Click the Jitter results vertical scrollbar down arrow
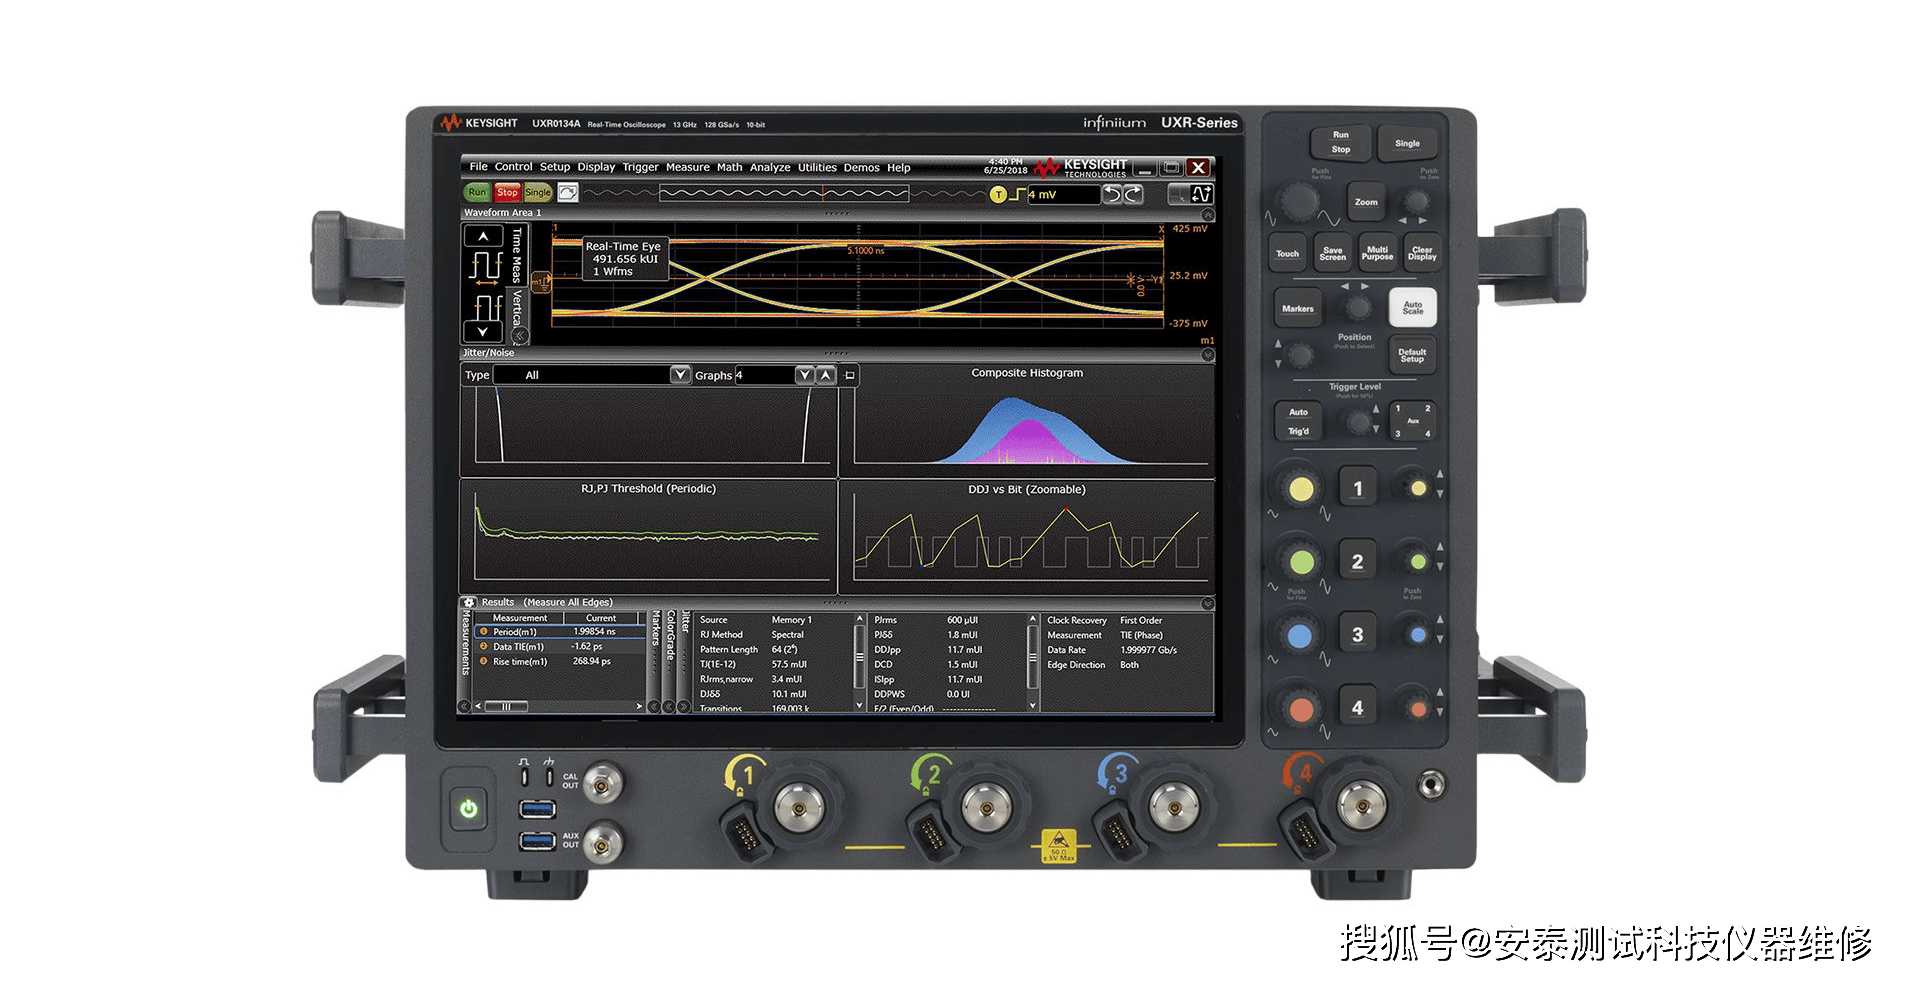 (859, 706)
